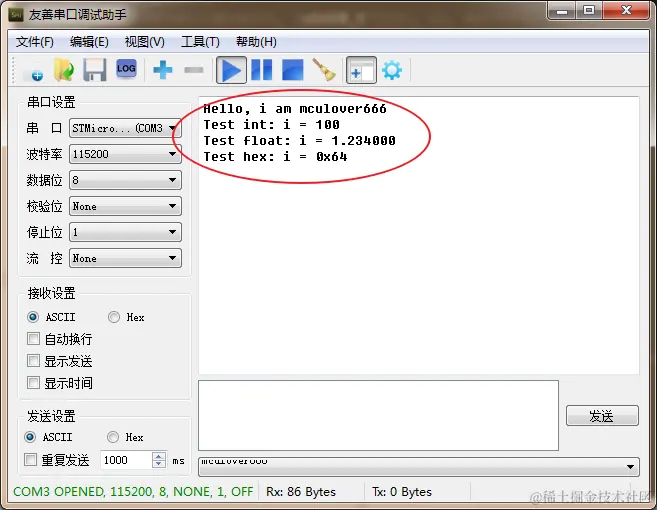Click the grey minus toolbar icon
The width and height of the screenshot is (657, 510).
[x=194, y=70]
